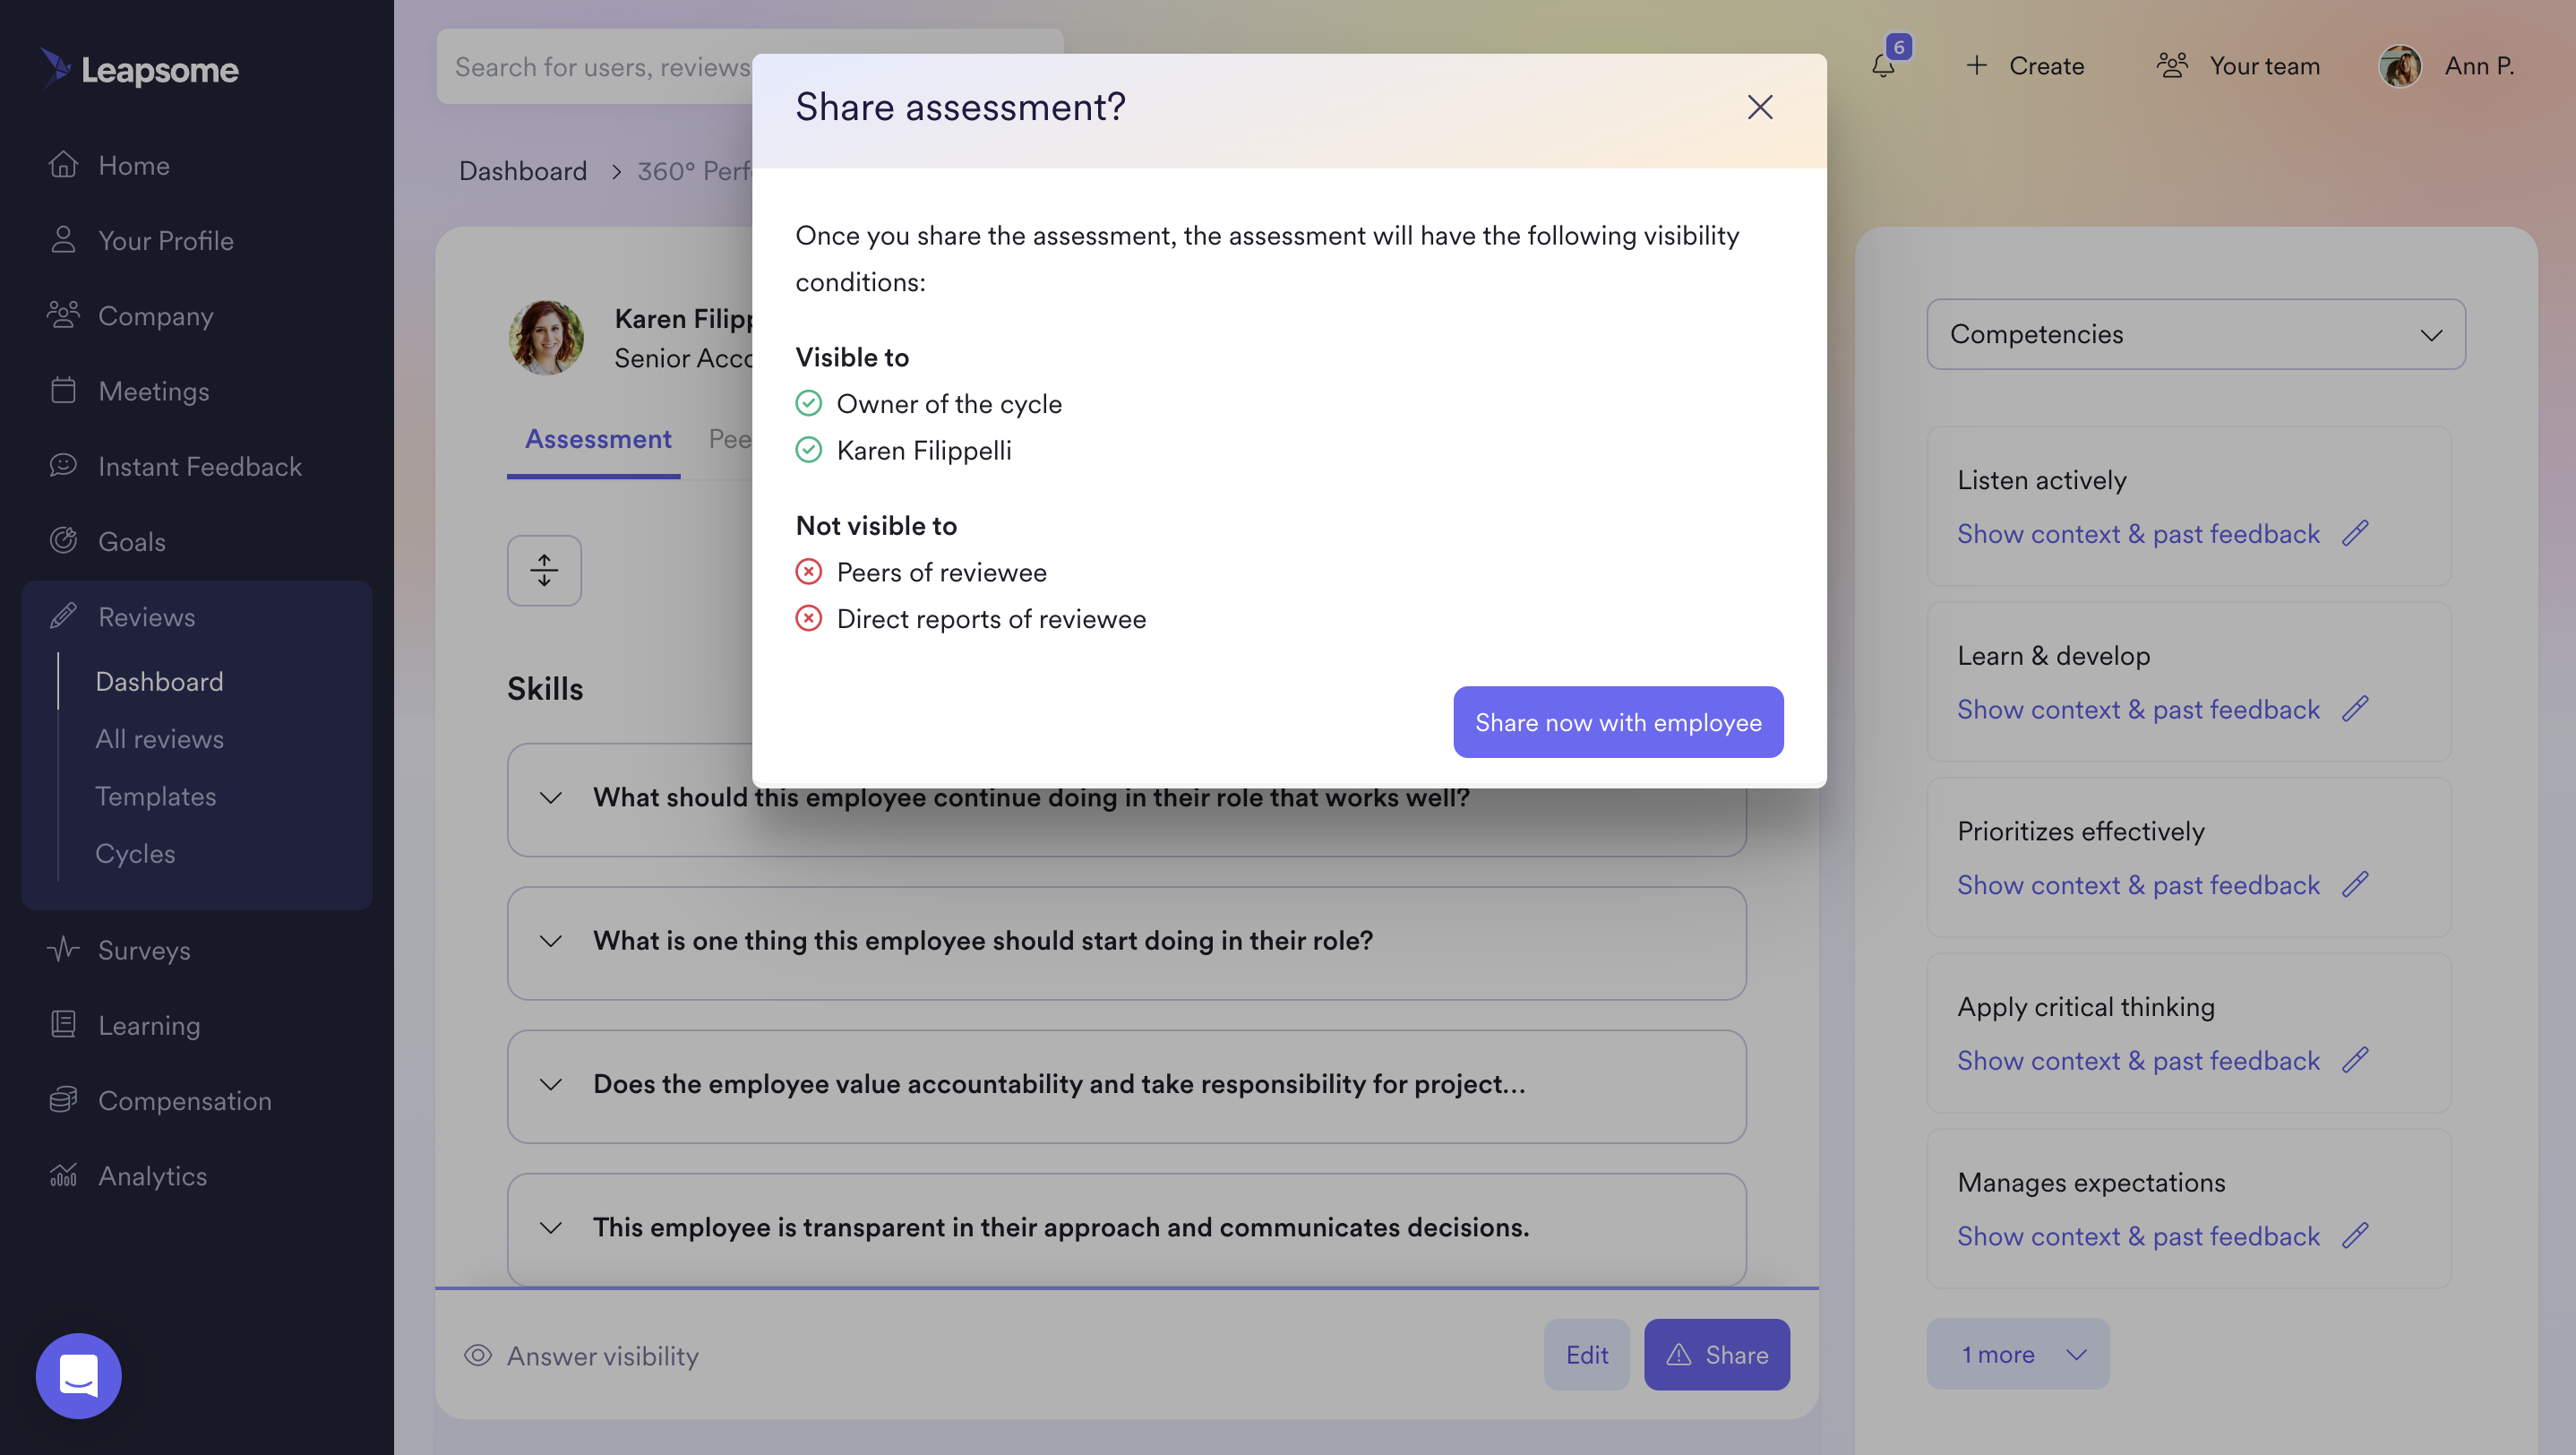Click the Home house icon
2576x1455 pixels.
coord(63,164)
